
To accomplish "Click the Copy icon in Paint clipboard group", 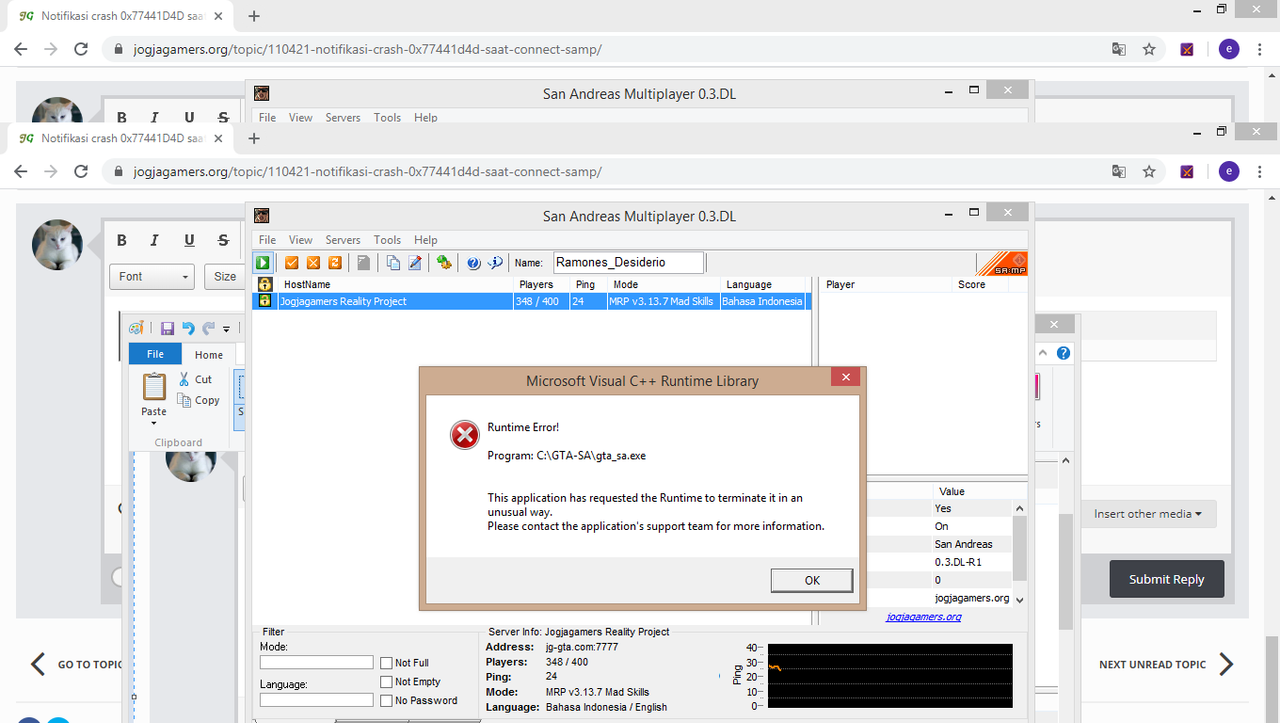I will 185,400.
